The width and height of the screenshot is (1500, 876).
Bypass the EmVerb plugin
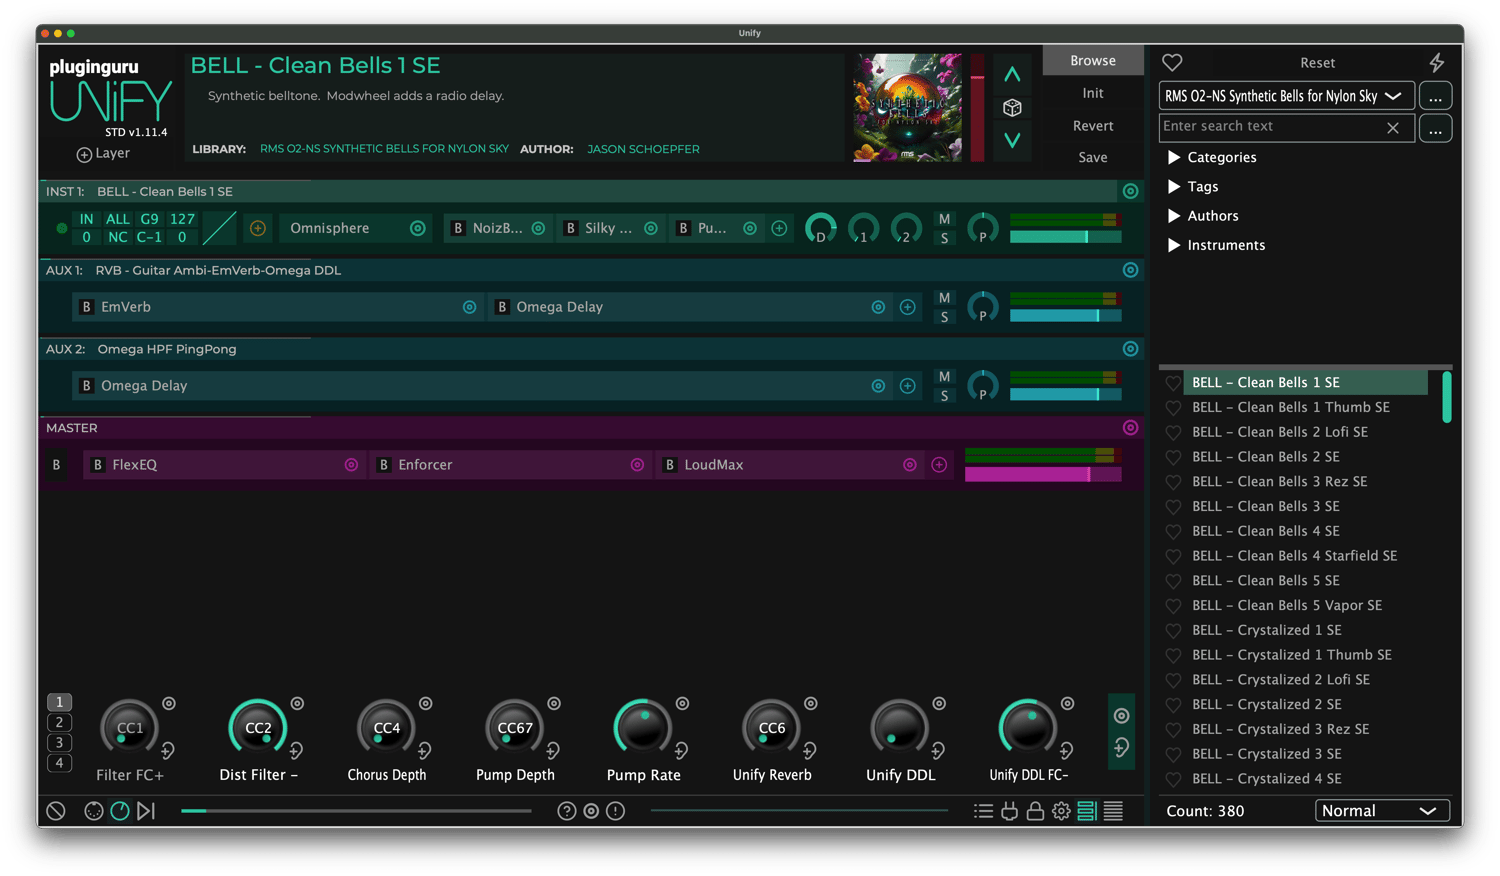click(87, 307)
